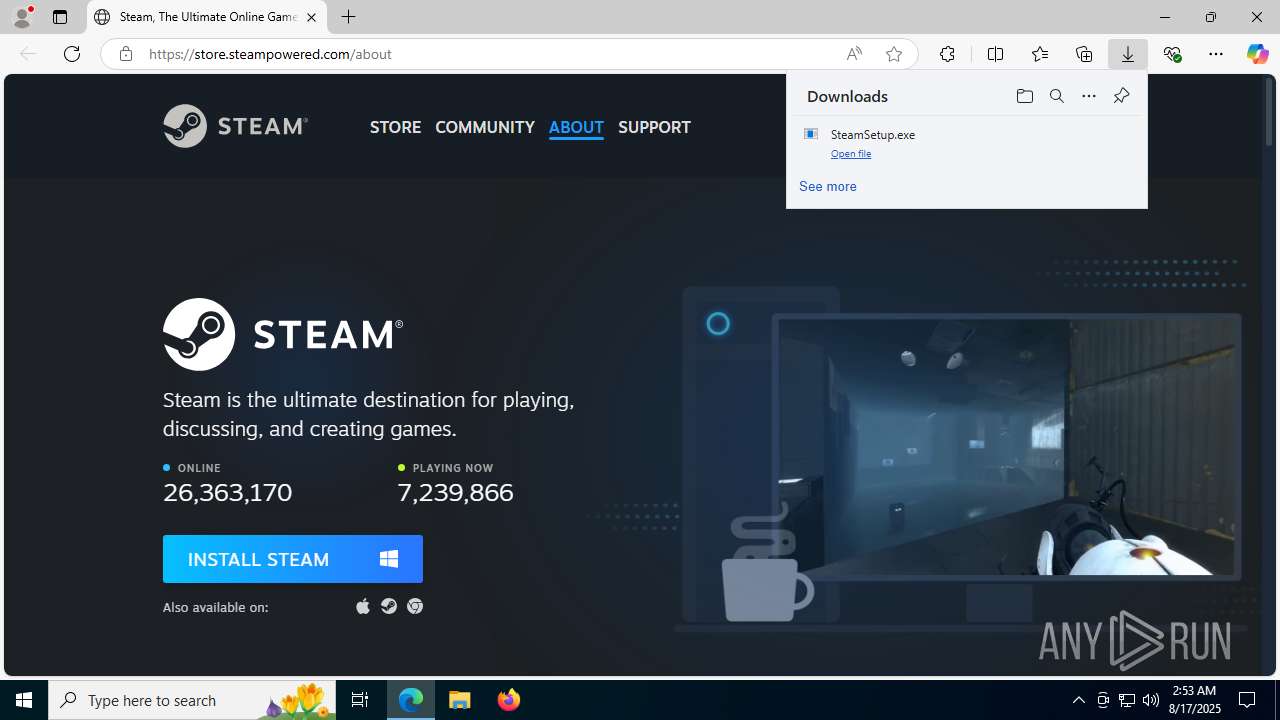
Task: Activate Read aloud icon in address bar
Action: click(854, 54)
